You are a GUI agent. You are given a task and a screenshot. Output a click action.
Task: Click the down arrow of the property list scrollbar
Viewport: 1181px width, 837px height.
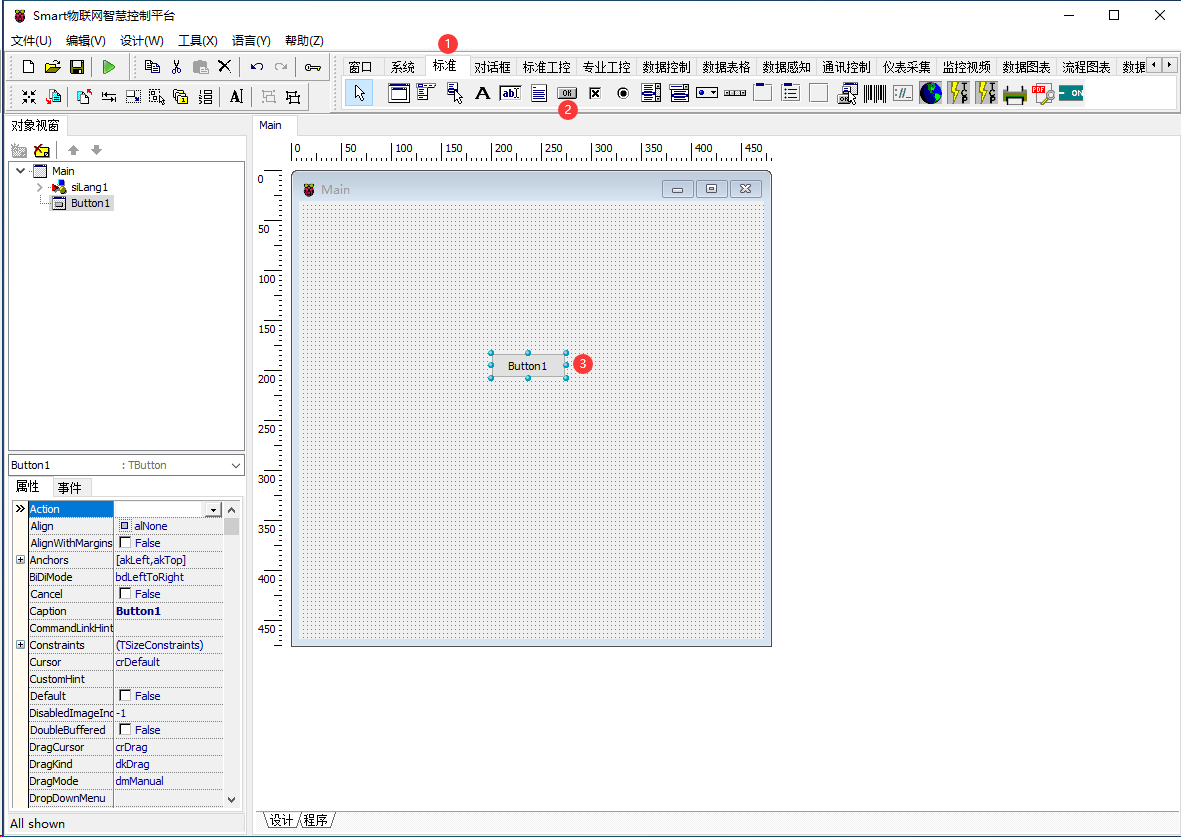pyautogui.click(x=231, y=799)
